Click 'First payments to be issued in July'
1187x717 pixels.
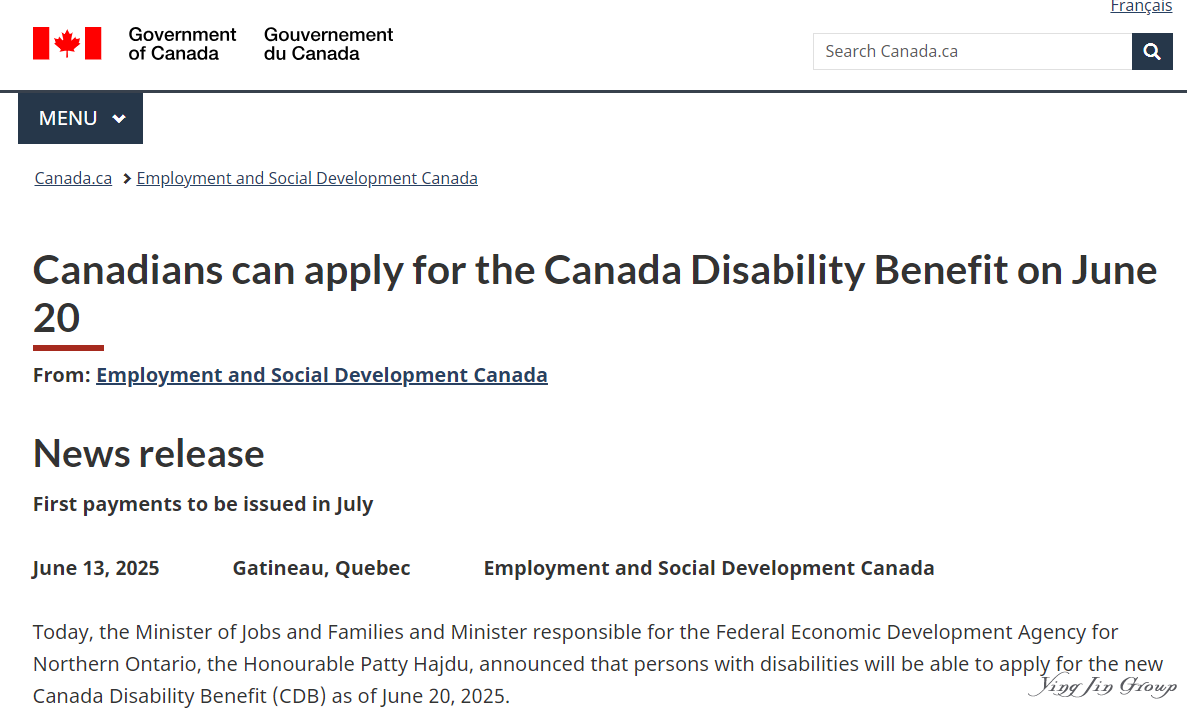203,504
